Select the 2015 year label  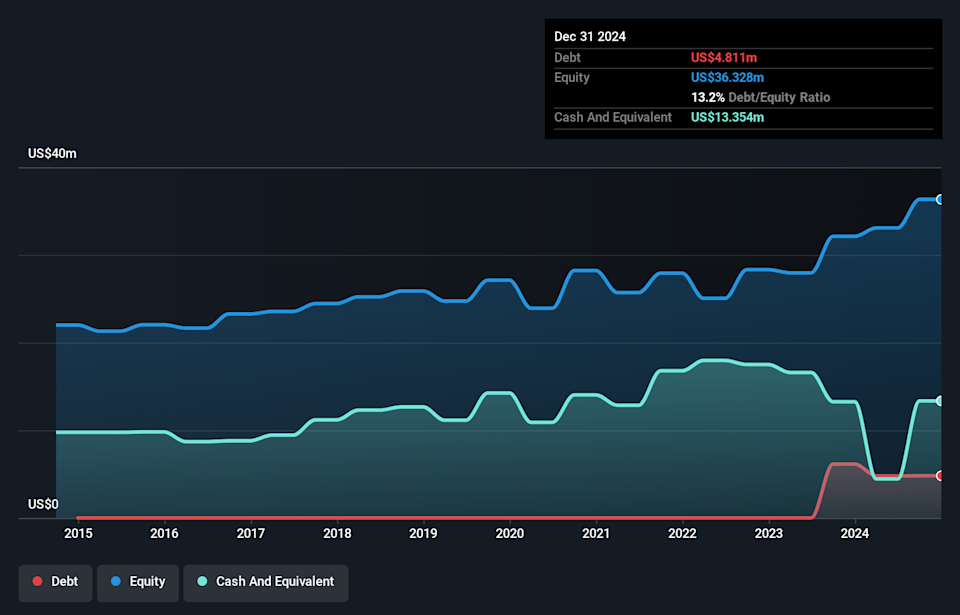click(x=78, y=534)
